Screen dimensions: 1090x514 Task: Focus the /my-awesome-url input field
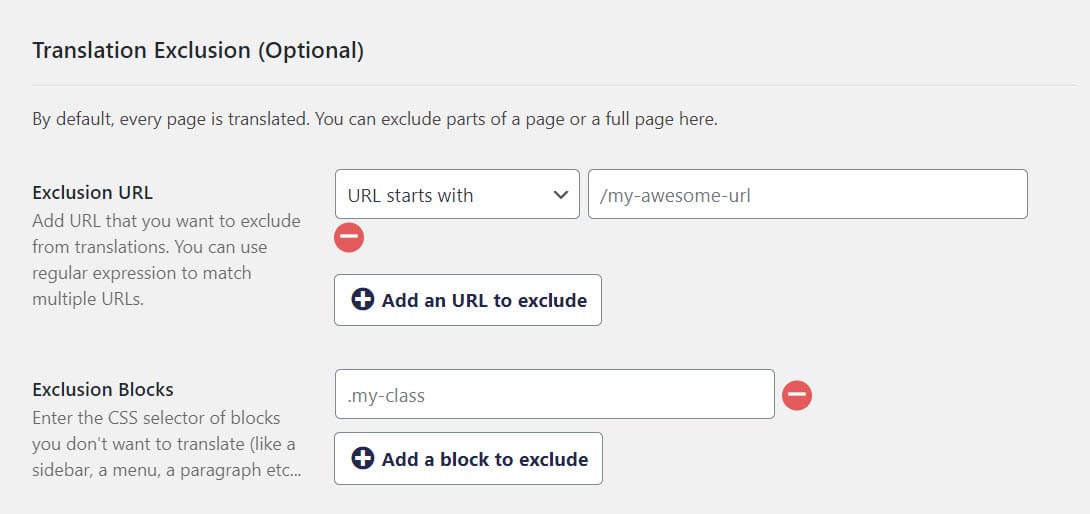(807, 195)
